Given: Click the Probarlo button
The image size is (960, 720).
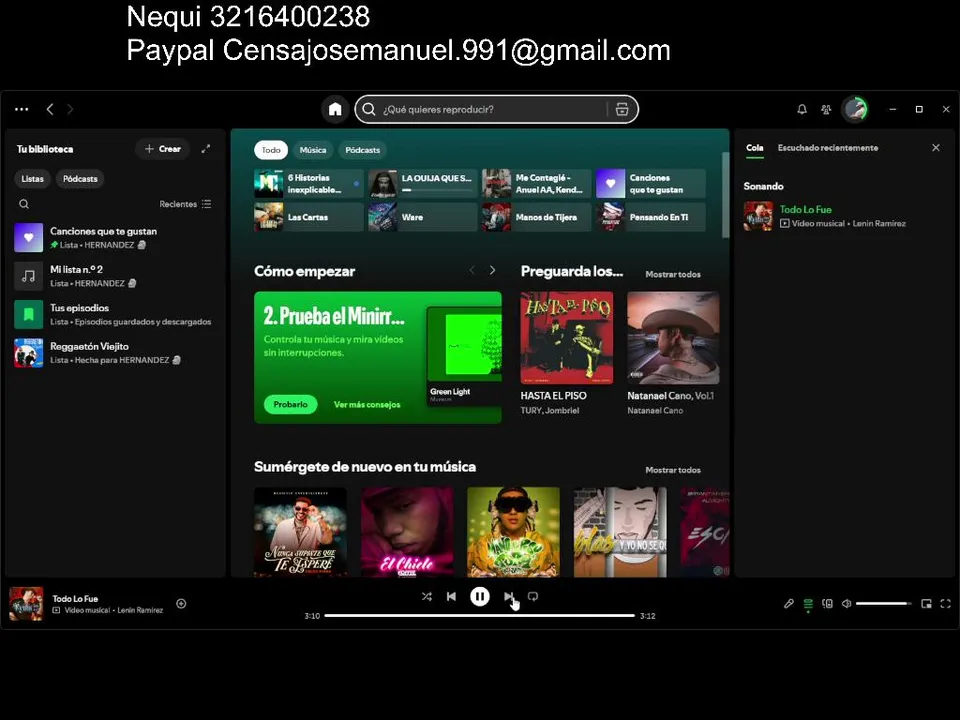Looking at the screenshot, I should click(x=290, y=404).
